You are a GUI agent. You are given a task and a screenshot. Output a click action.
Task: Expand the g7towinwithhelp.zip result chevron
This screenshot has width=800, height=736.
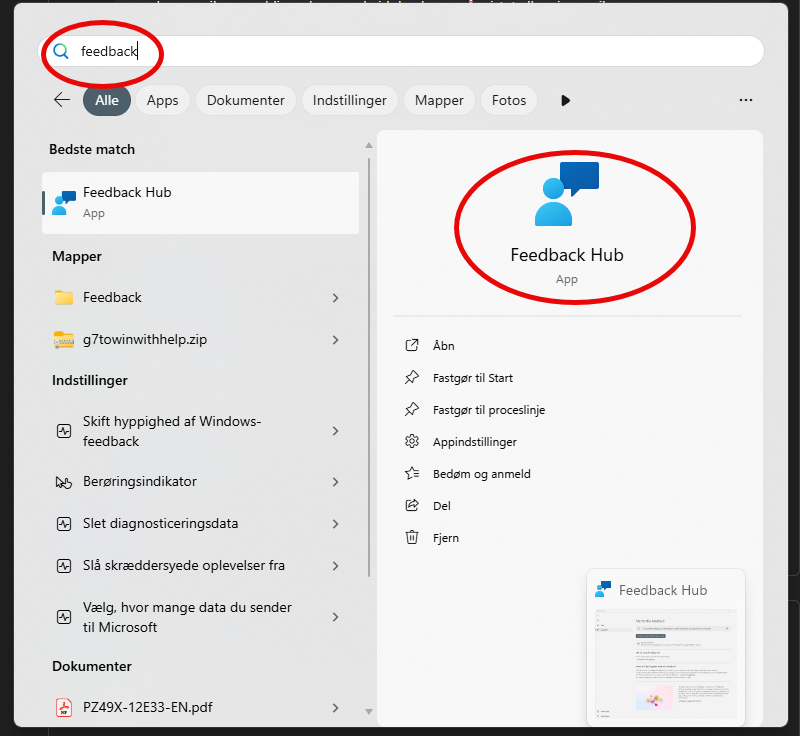tap(335, 340)
